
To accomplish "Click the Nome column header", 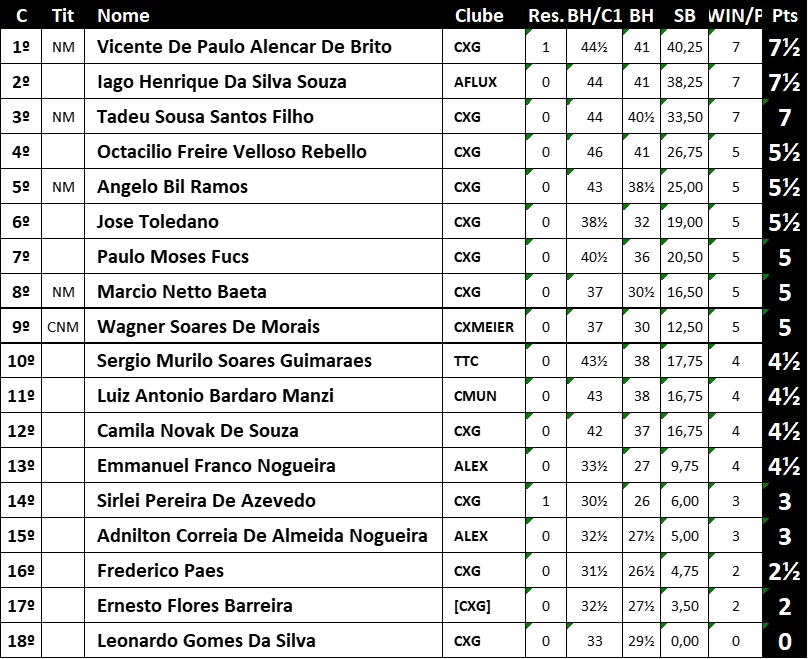I will (x=123, y=15).
